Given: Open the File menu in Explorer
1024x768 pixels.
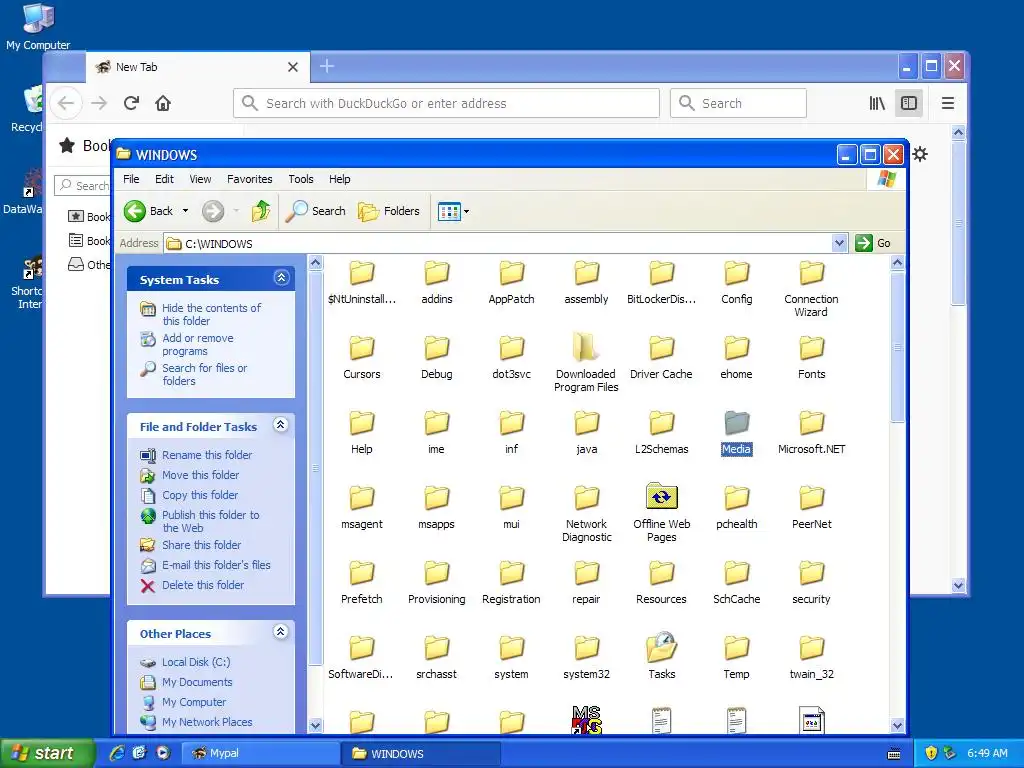Looking at the screenshot, I should click(x=131, y=179).
